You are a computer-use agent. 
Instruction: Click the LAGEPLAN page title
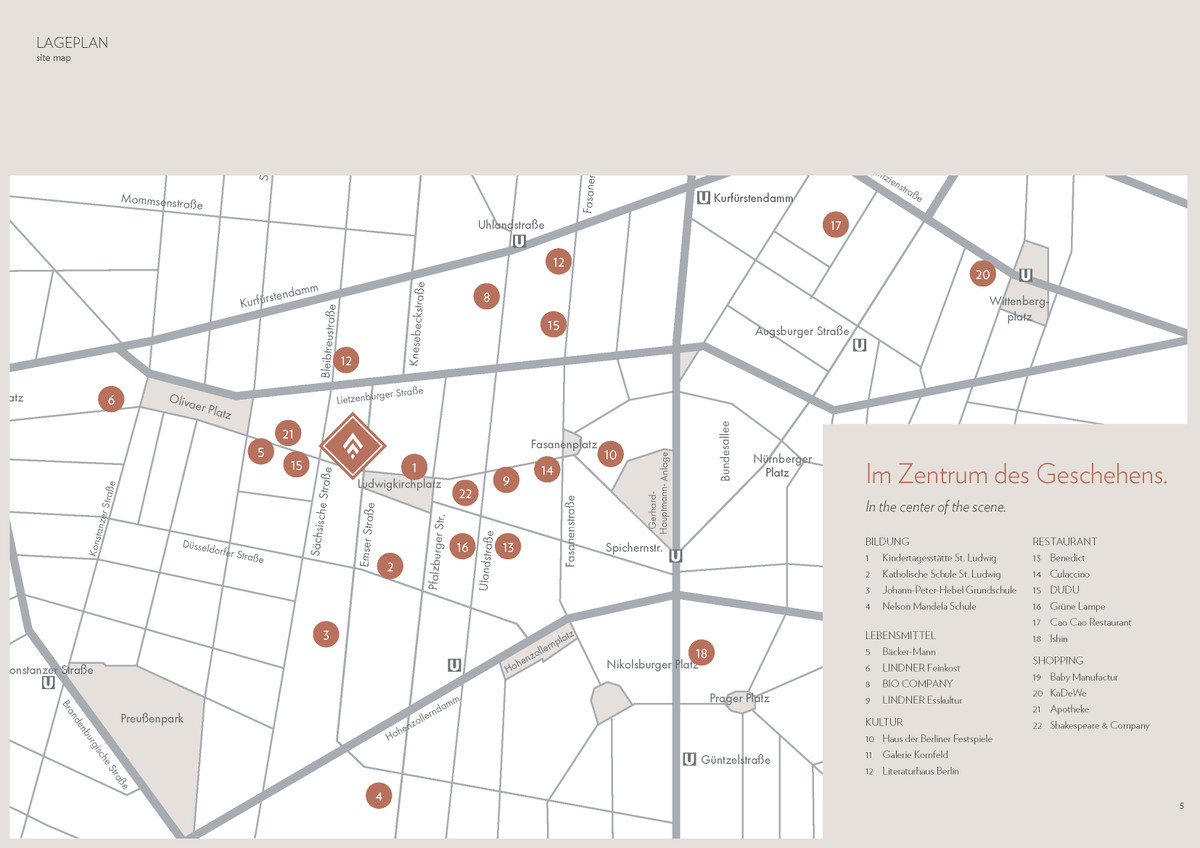72,43
